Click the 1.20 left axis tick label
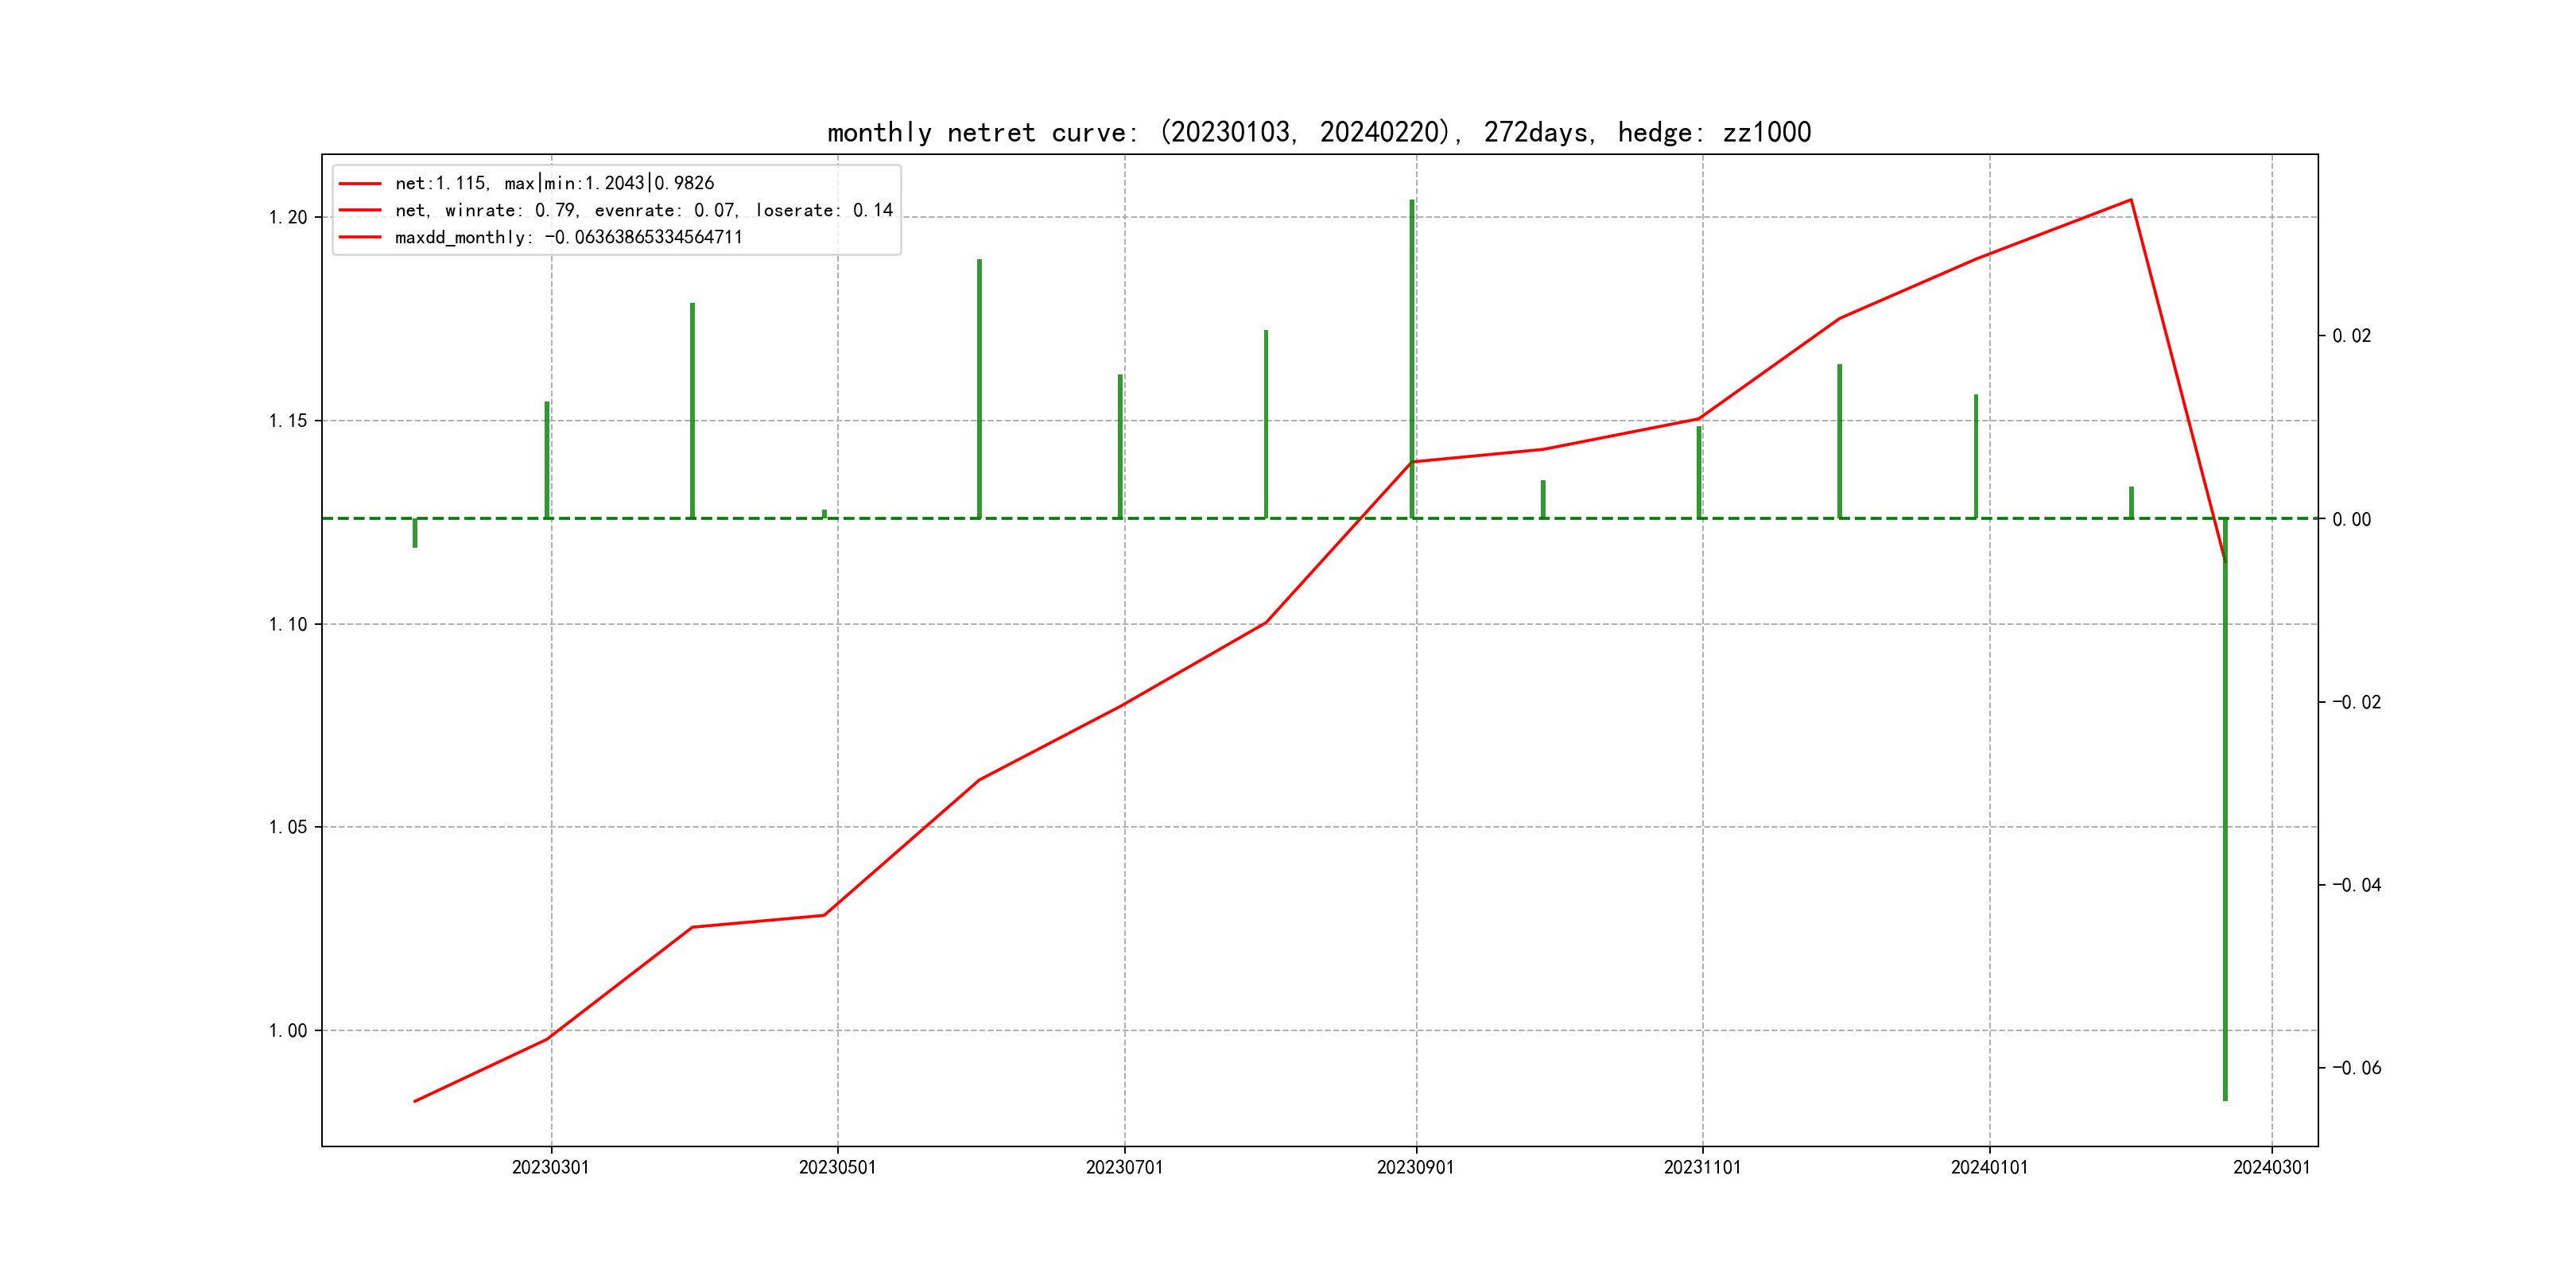The height and width of the screenshot is (1288, 2576). (x=288, y=217)
